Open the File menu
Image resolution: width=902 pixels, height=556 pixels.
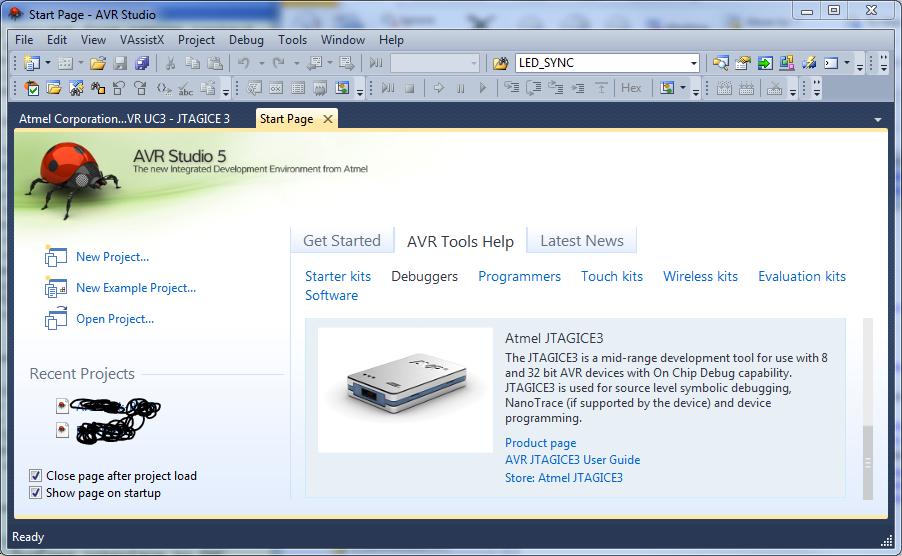pyautogui.click(x=24, y=40)
